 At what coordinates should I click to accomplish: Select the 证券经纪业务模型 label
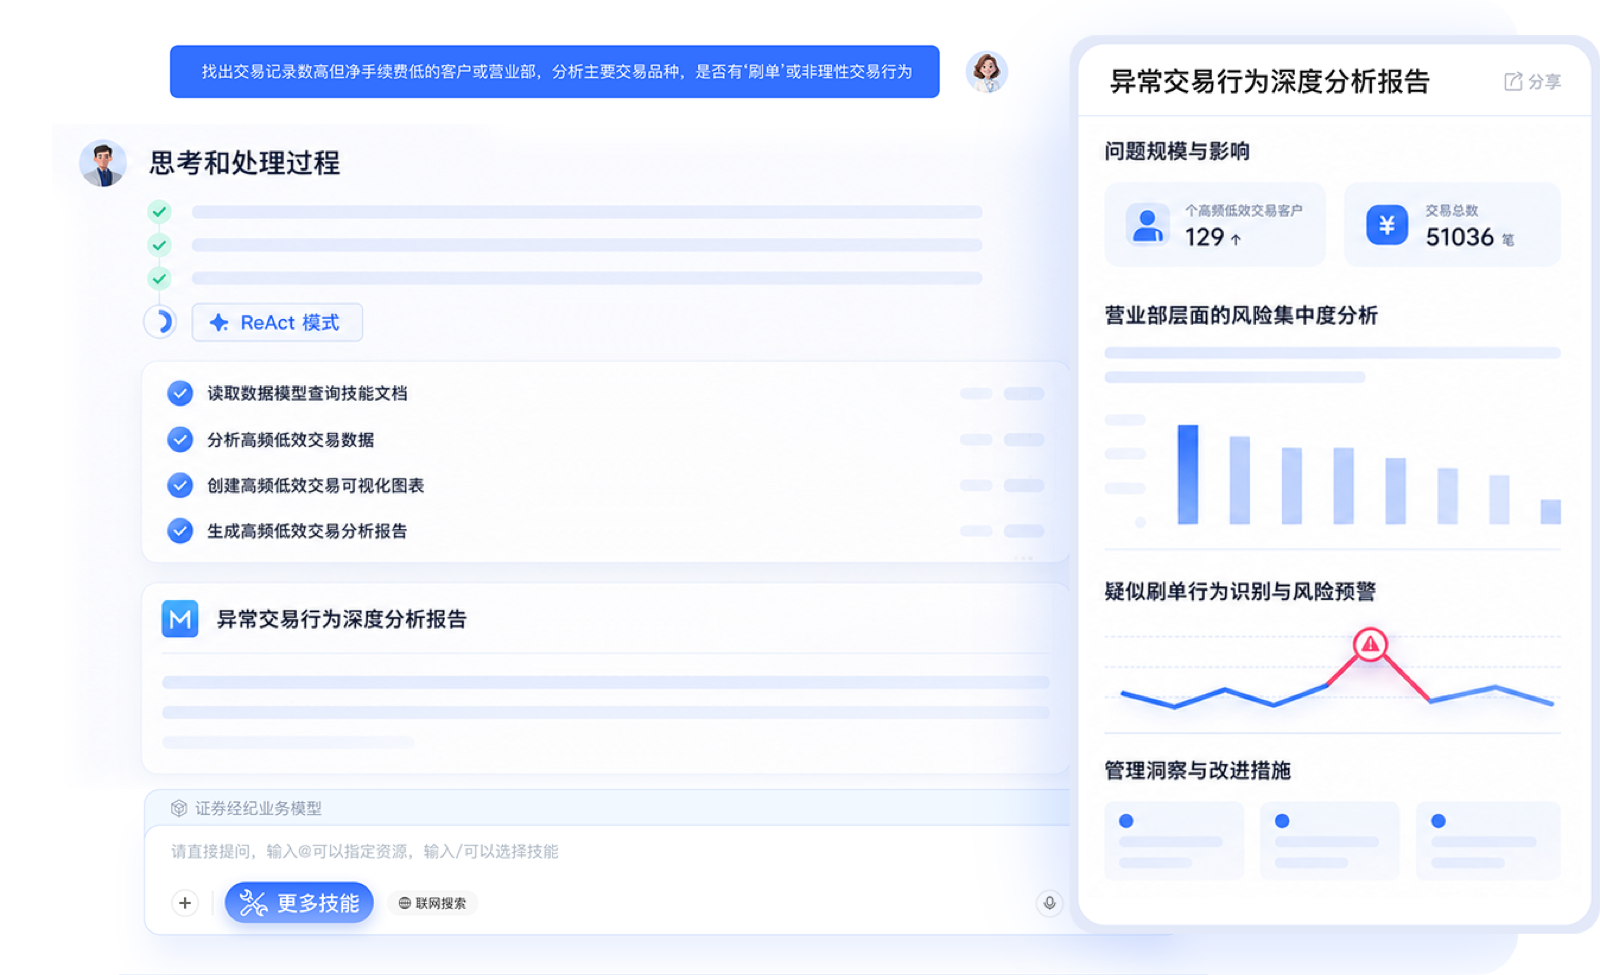(258, 808)
